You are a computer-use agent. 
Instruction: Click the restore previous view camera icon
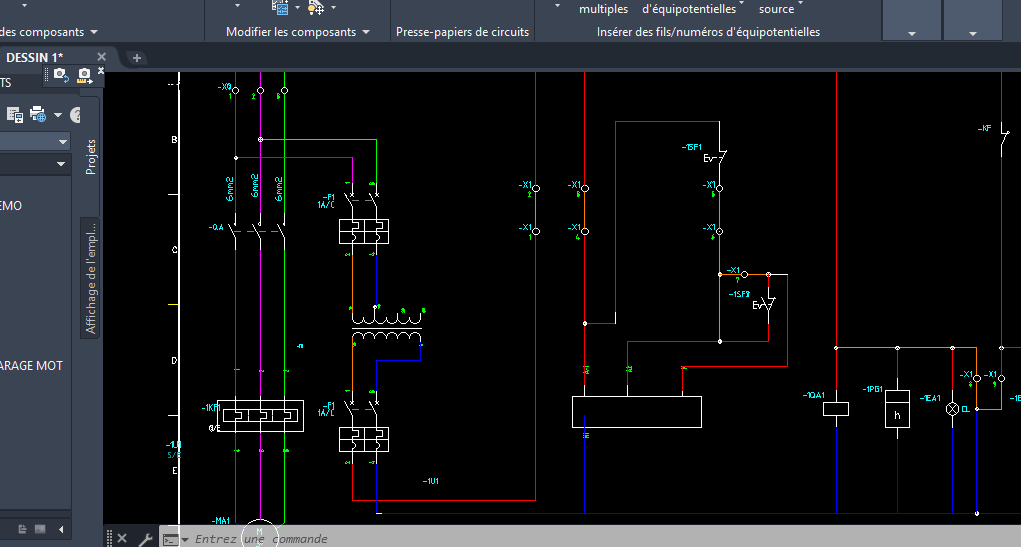(x=60, y=74)
